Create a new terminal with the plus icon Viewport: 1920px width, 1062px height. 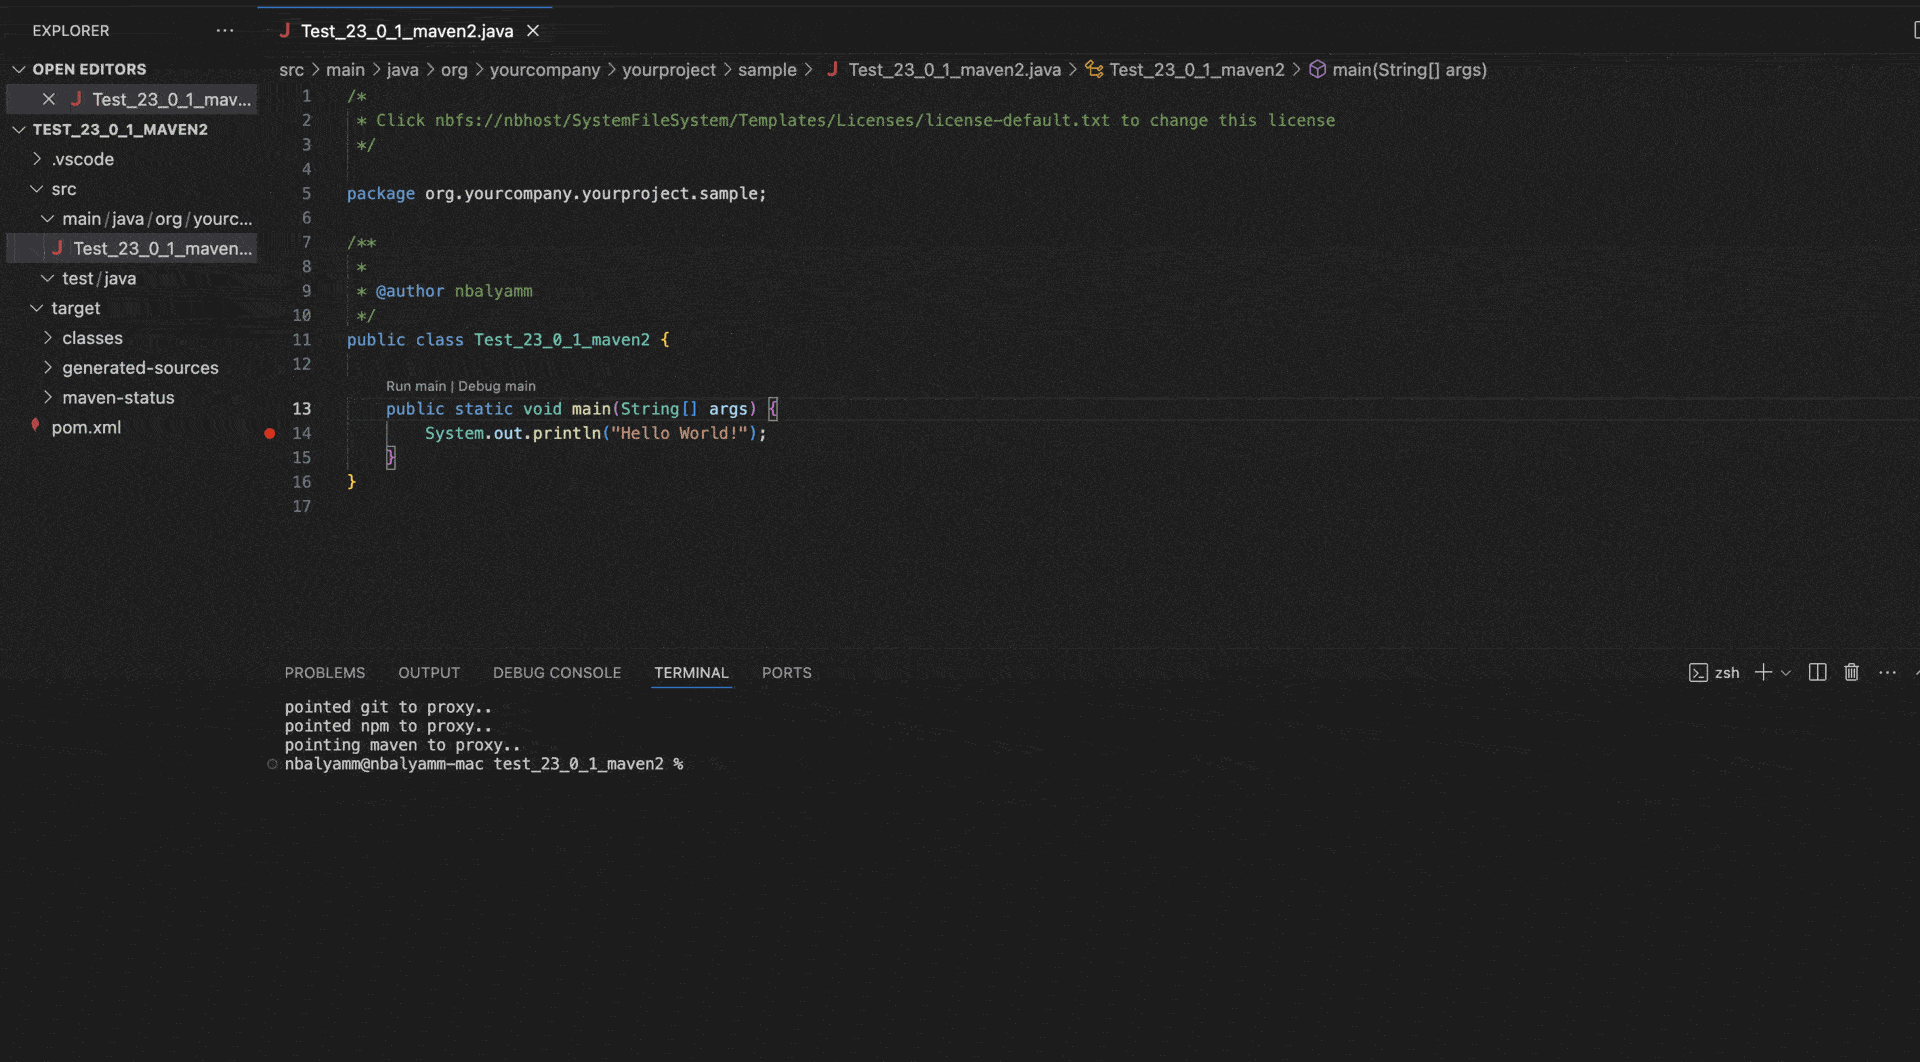[1763, 672]
